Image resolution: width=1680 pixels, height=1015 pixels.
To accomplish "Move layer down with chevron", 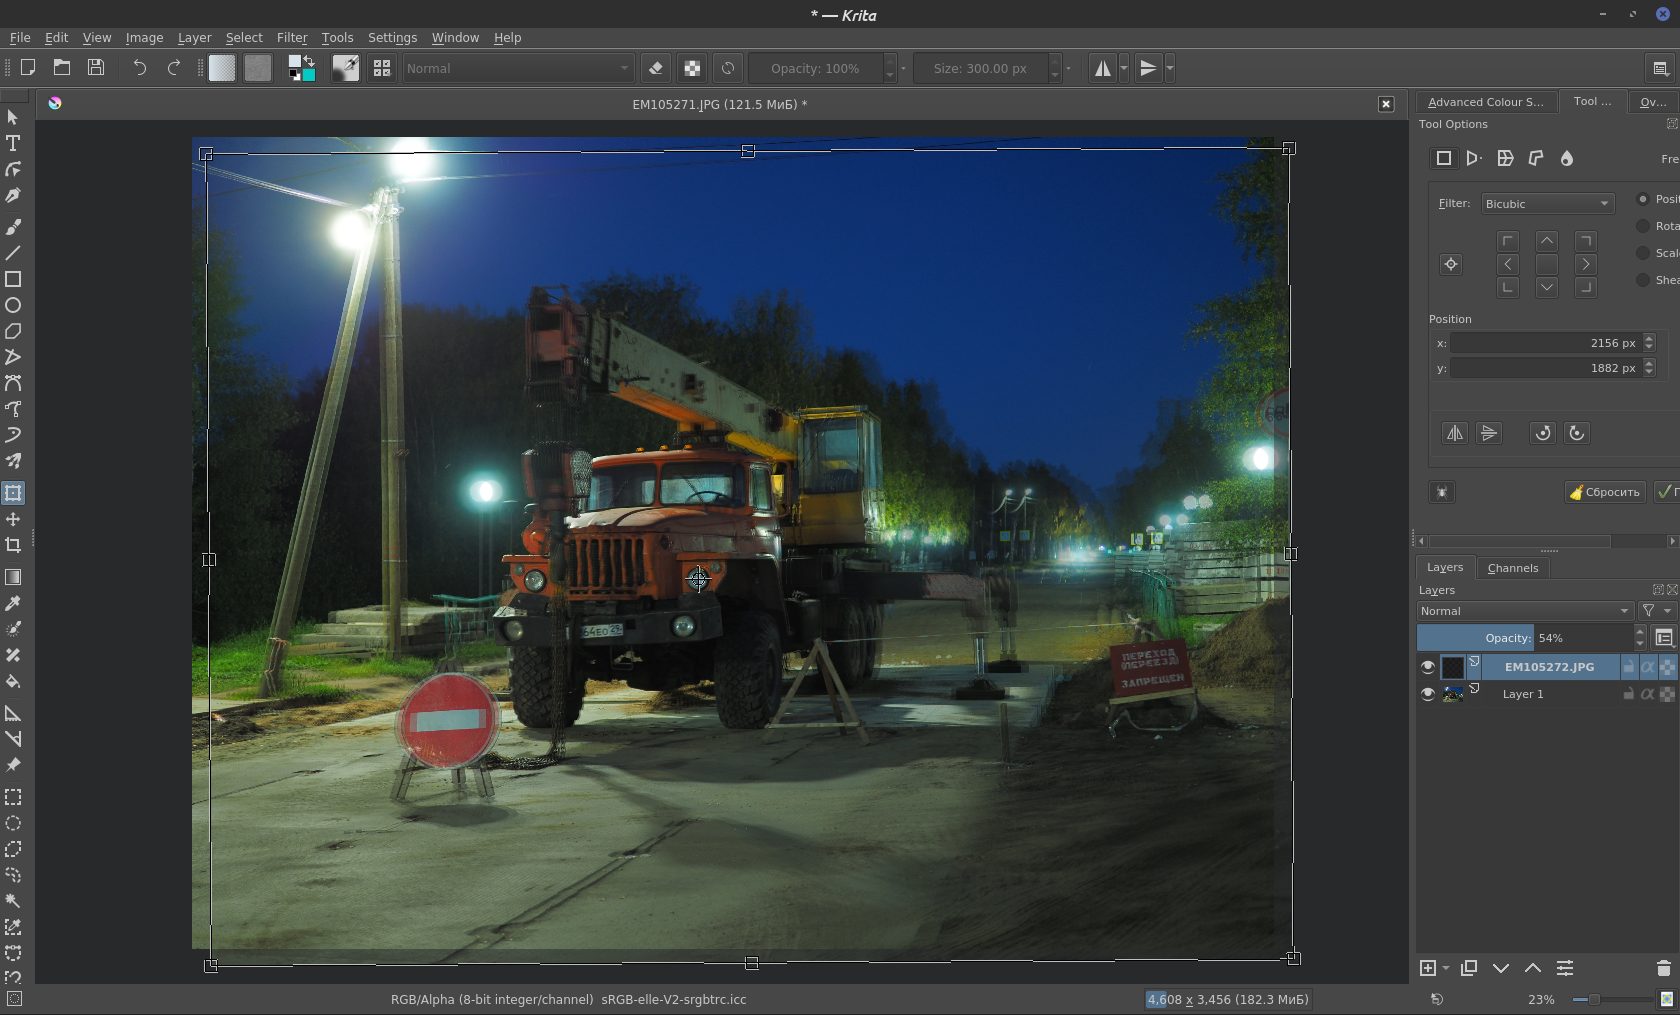I will [x=1501, y=968].
